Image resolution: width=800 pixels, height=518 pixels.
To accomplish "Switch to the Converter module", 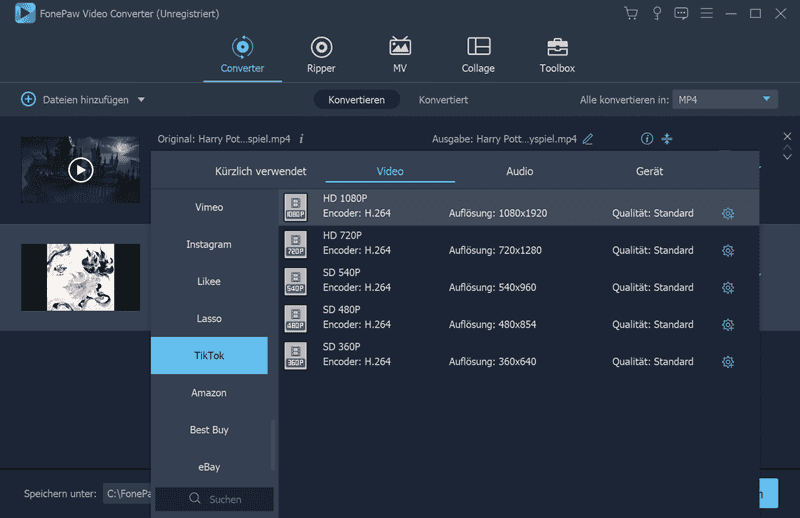I will [242, 56].
